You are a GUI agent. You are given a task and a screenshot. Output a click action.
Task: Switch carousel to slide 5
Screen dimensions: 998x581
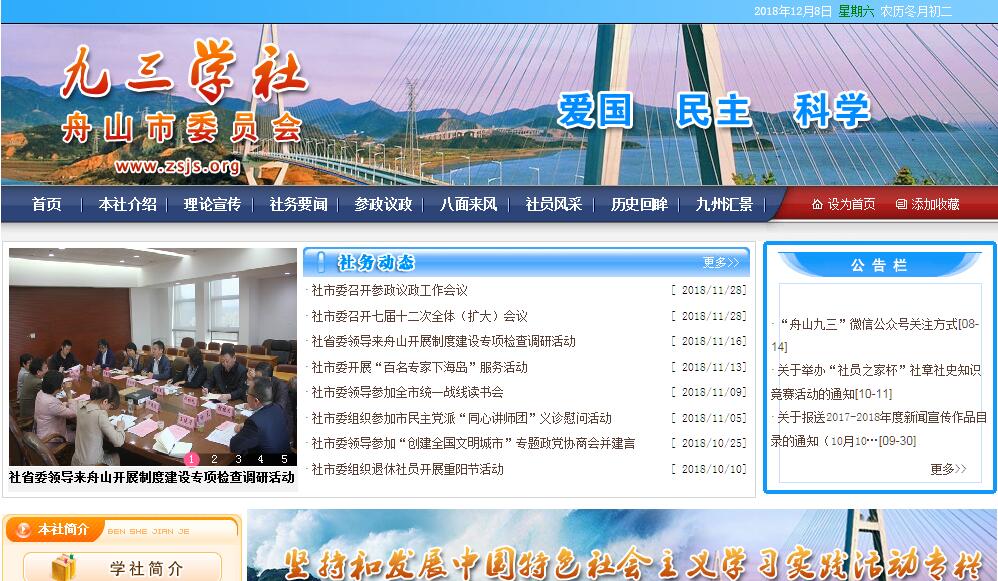coord(284,459)
